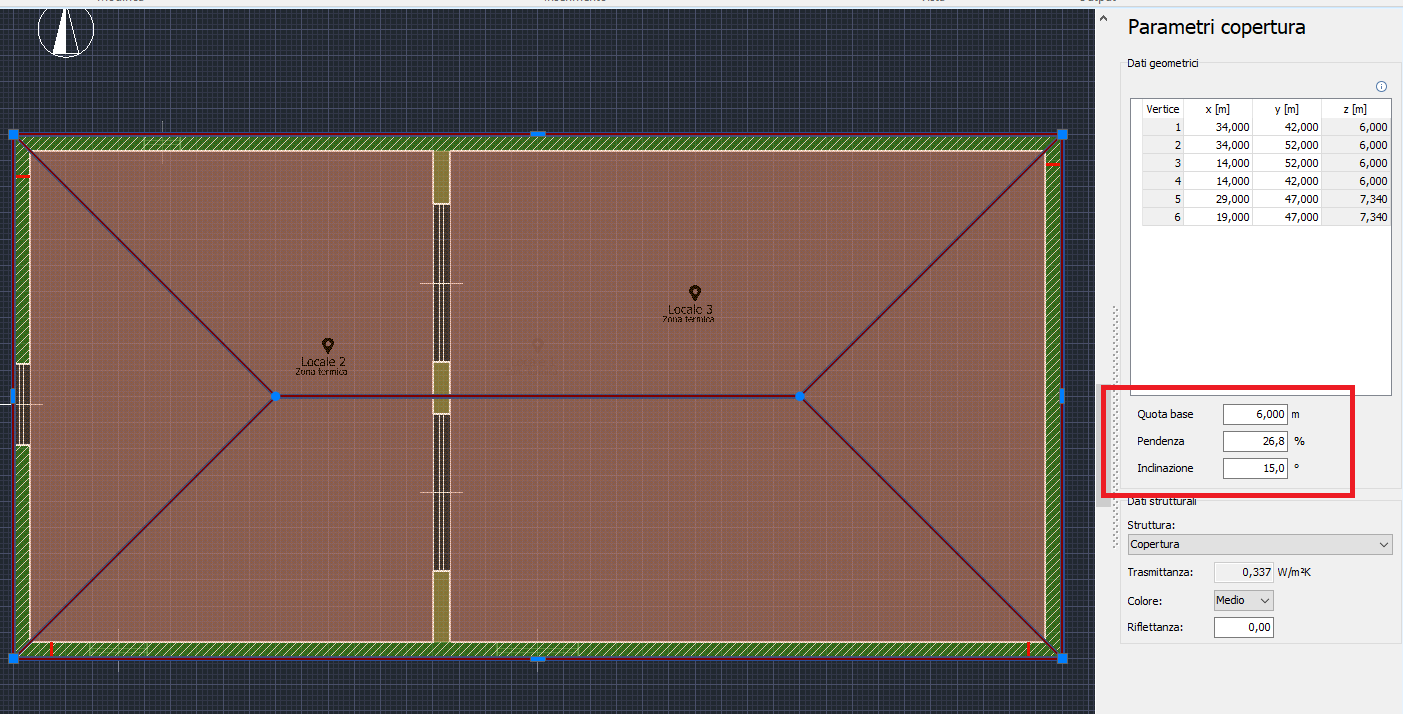1403x714 pixels.
Task: Click the Inclinazione degrees field
Action: [1255, 468]
